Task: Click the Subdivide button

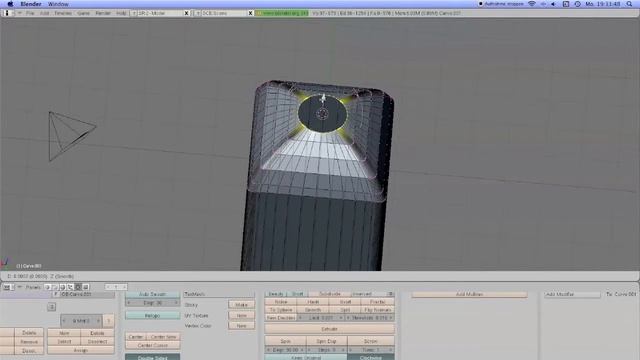Action: pyautogui.click(x=329, y=294)
